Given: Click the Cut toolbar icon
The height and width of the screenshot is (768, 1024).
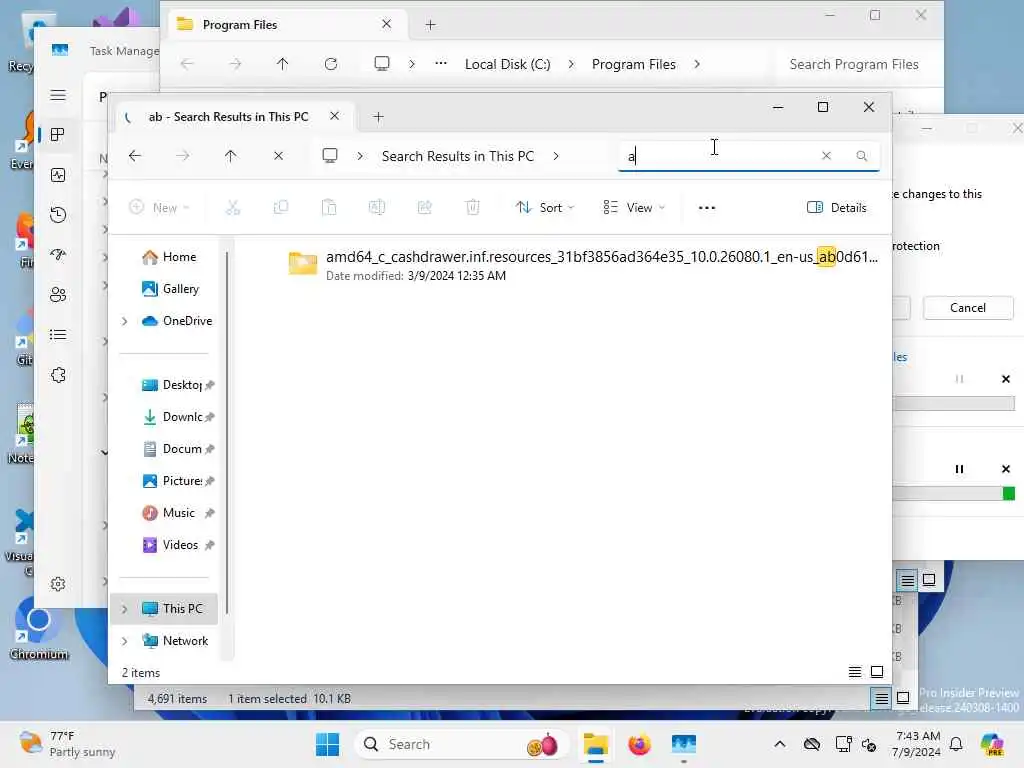Looking at the screenshot, I should coord(232,208).
